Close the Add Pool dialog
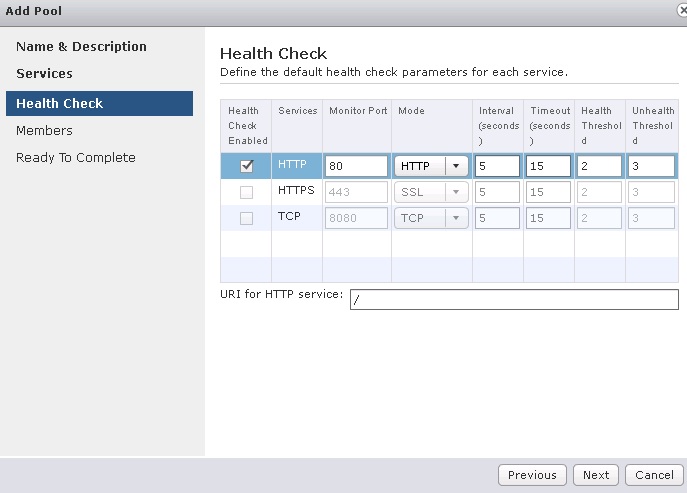Viewport: 687px width, 493px height. pos(682,10)
